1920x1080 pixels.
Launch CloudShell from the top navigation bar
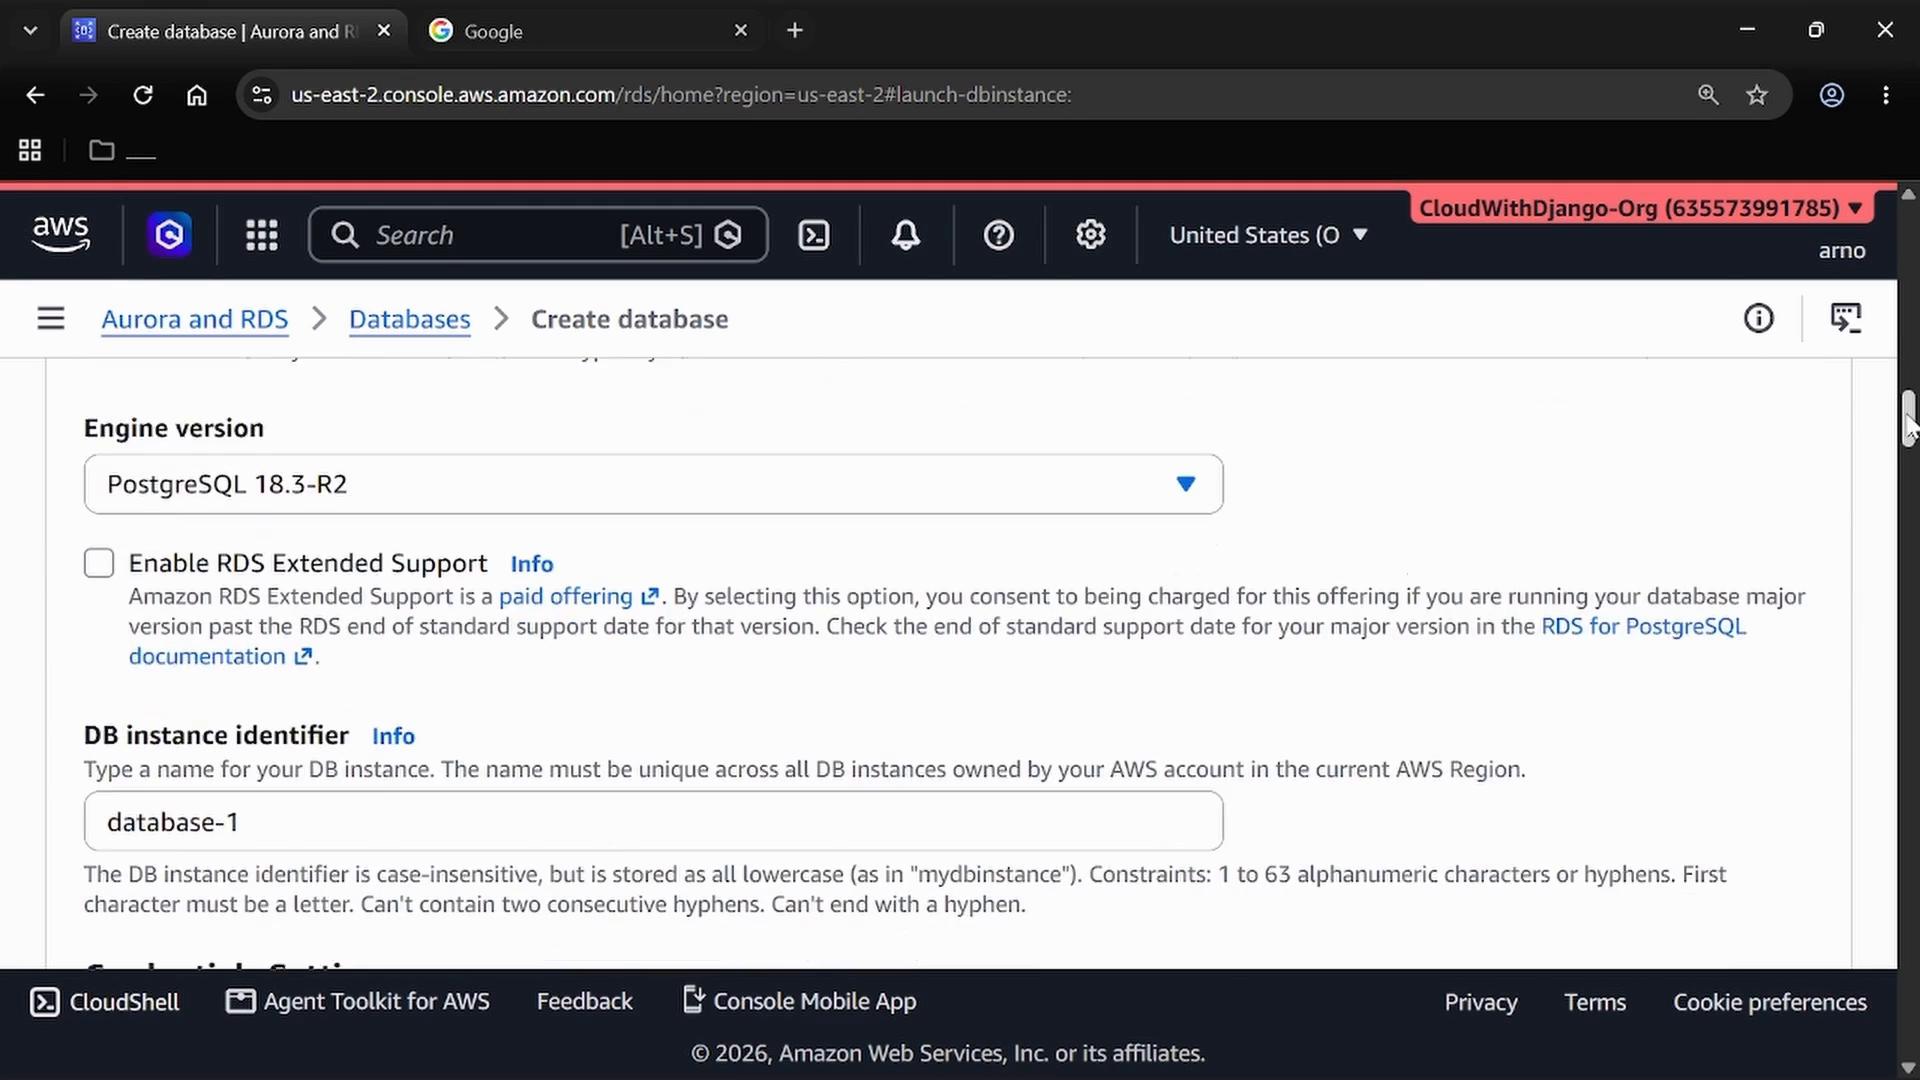814,235
